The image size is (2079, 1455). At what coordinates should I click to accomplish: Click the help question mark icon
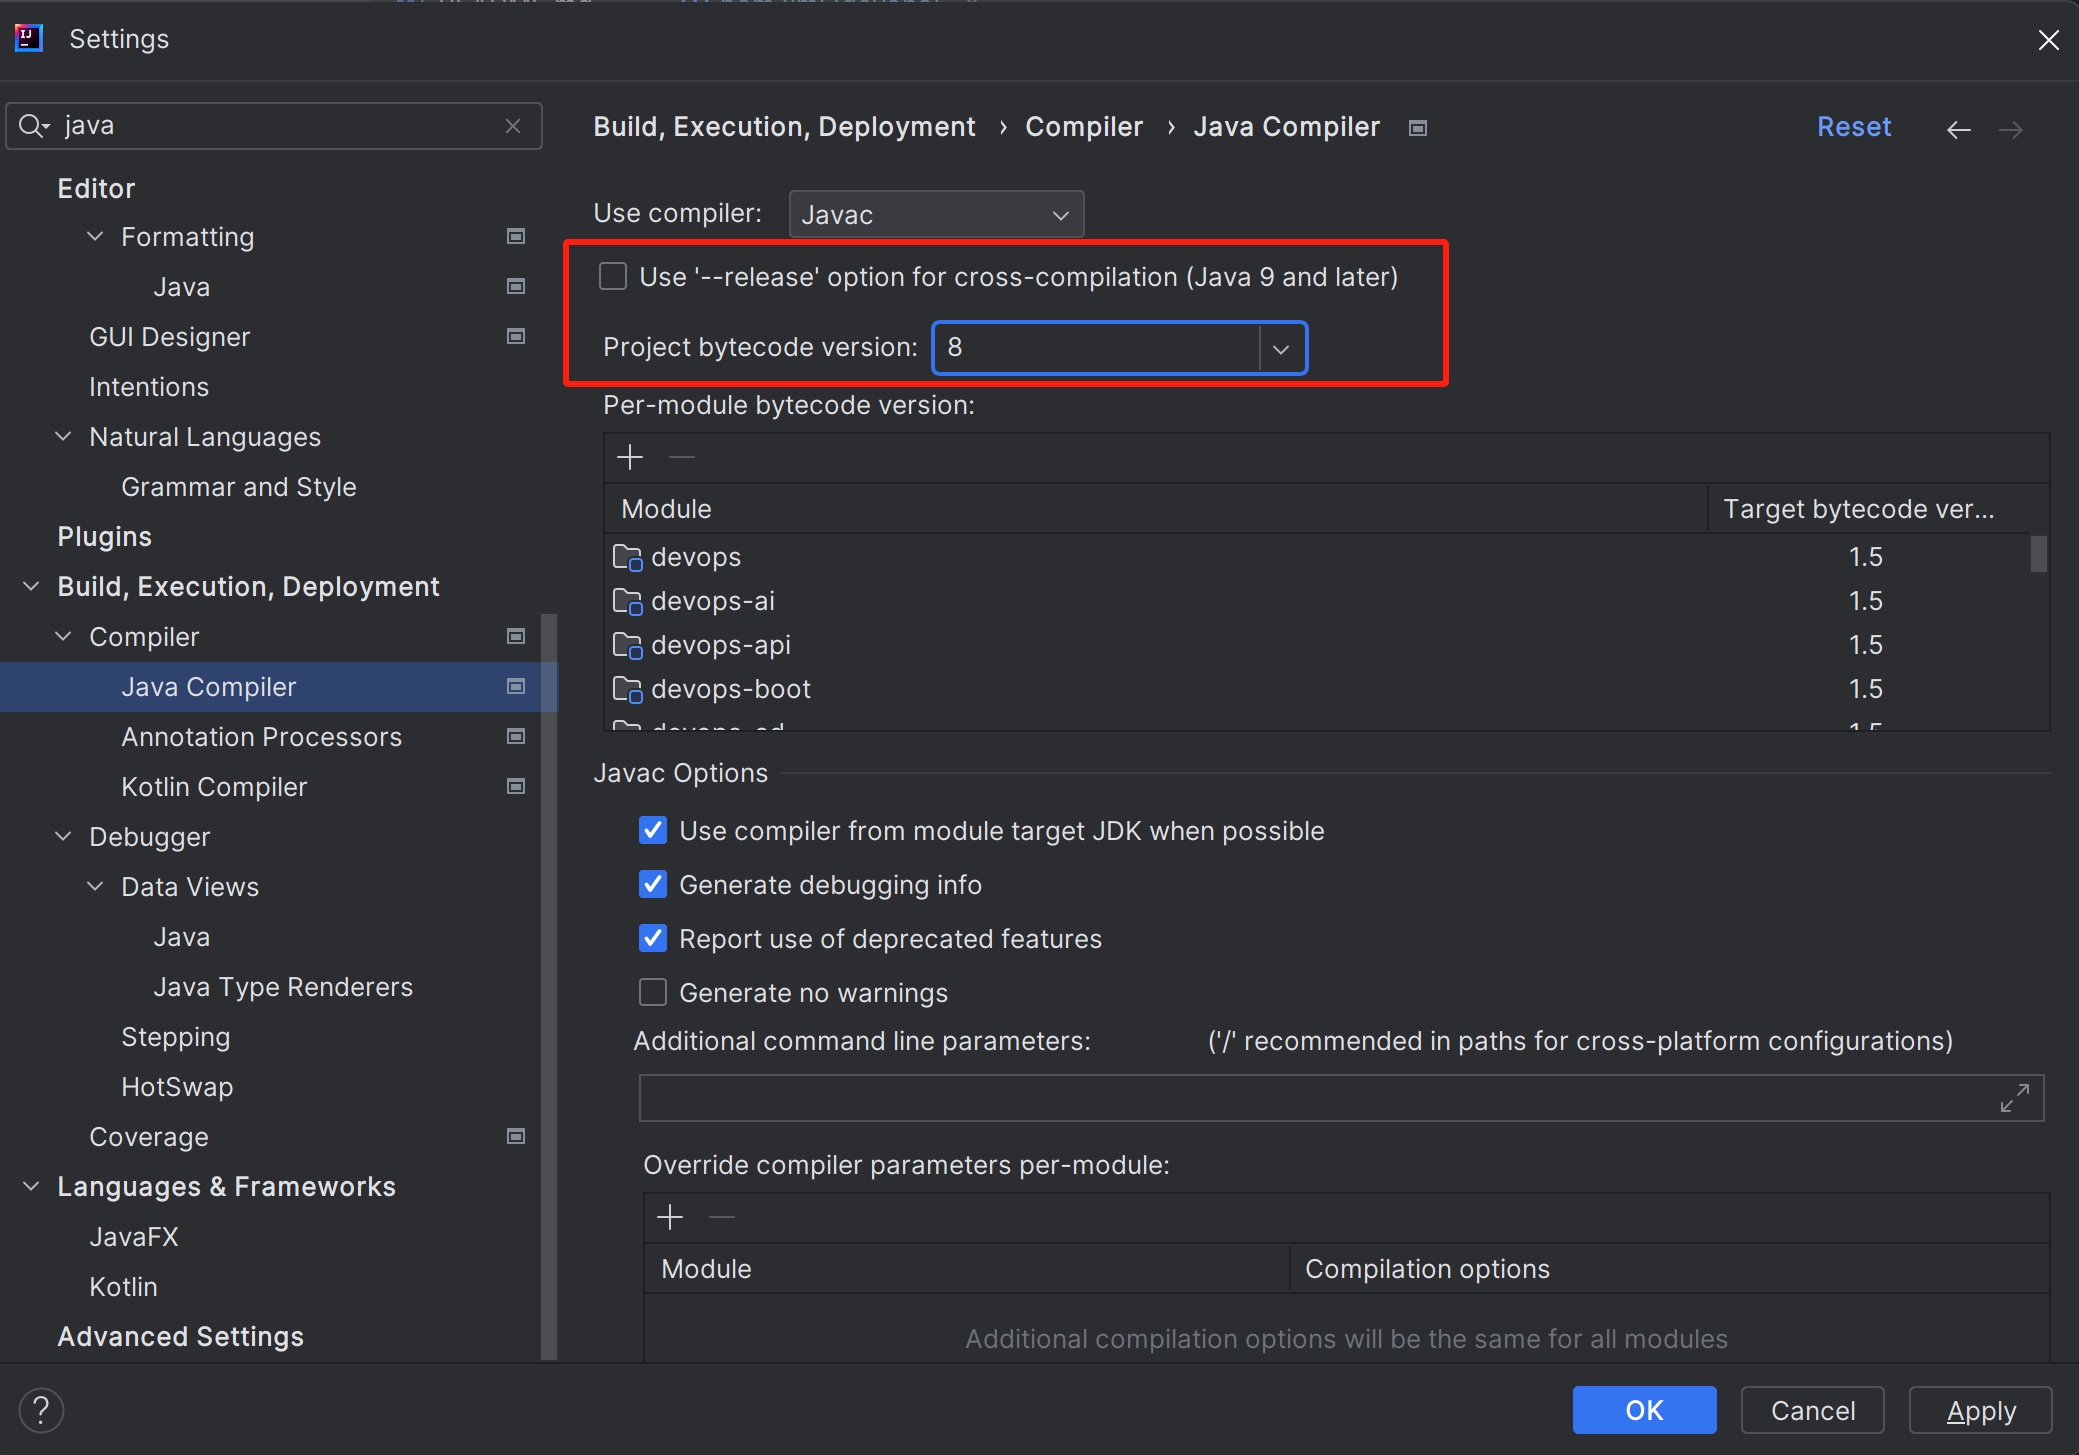(41, 1410)
